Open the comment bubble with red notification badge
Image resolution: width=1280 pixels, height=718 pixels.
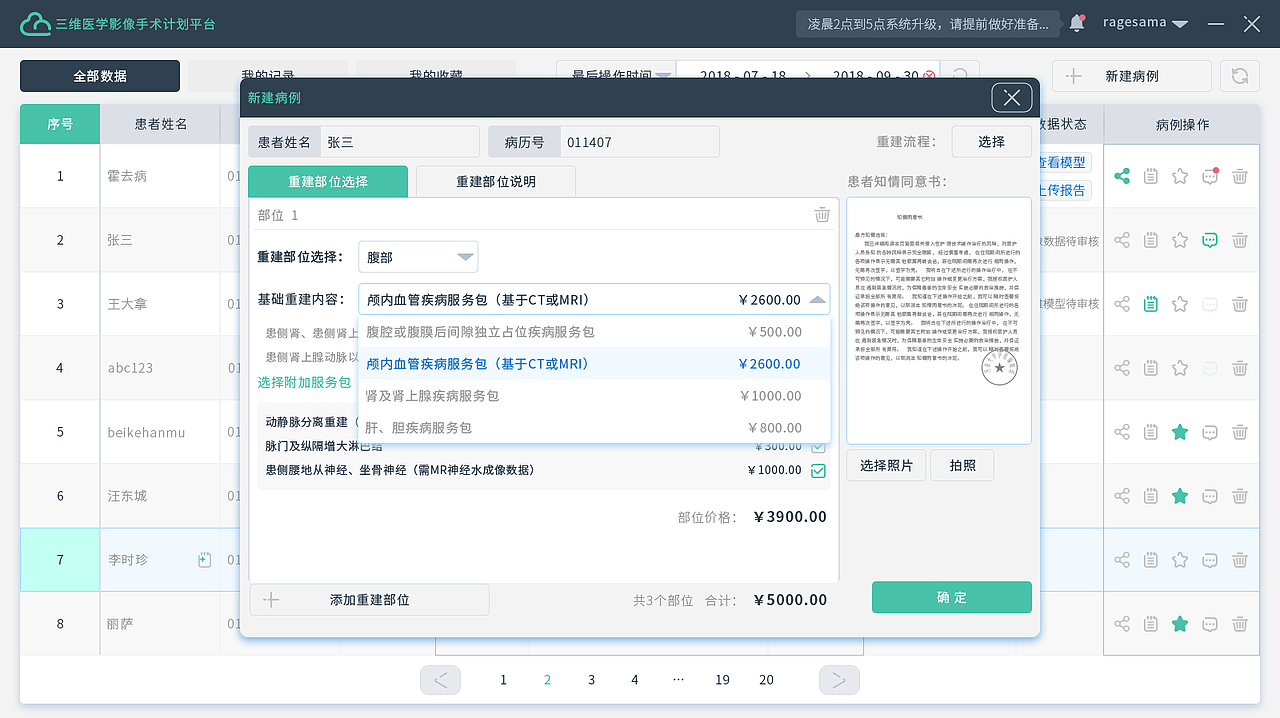tap(1210, 175)
